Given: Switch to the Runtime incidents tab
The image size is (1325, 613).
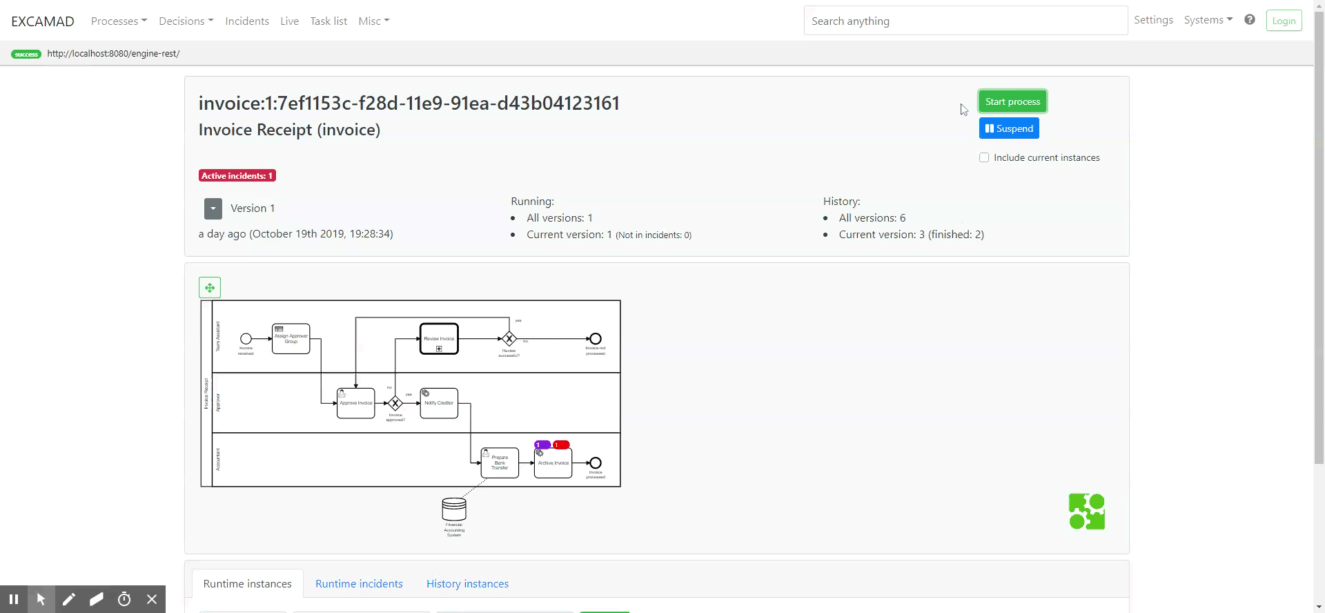Looking at the screenshot, I should coord(359,584).
